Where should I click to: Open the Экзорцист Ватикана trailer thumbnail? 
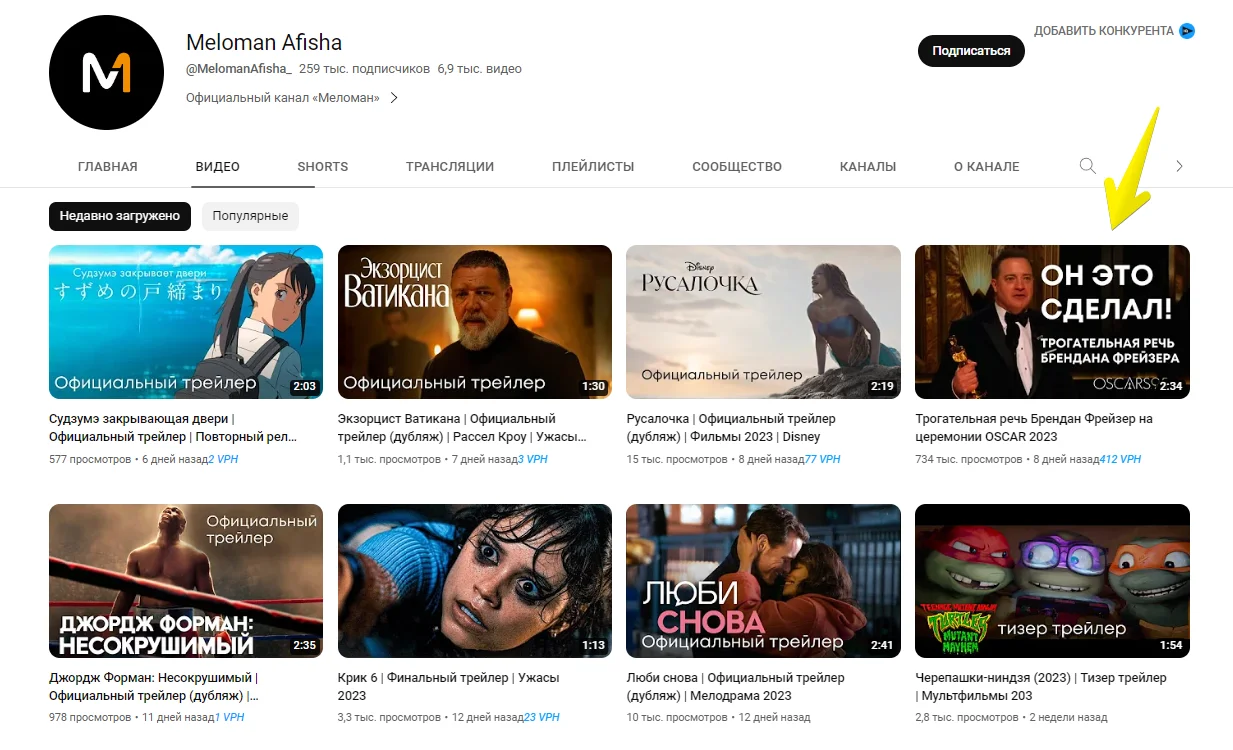474,322
